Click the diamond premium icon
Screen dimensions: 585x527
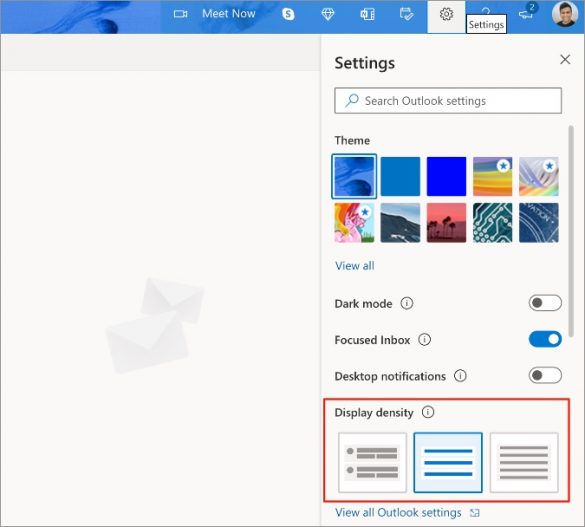pyautogui.click(x=328, y=14)
